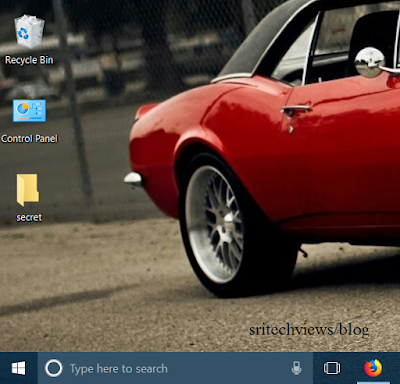Click the 'Recycle Bin' label text
The height and width of the screenshot is (384, 400).
pos(29,60)
